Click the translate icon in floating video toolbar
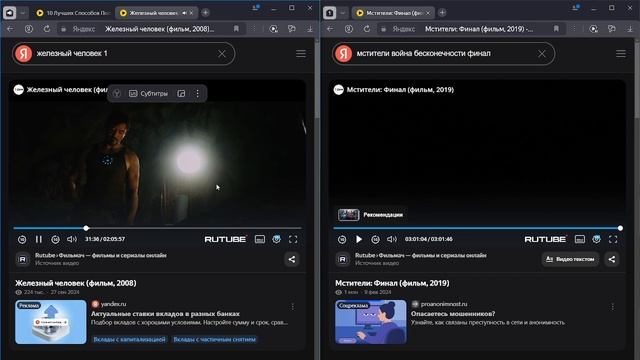 pyautogui.click(x=117, y=93)
